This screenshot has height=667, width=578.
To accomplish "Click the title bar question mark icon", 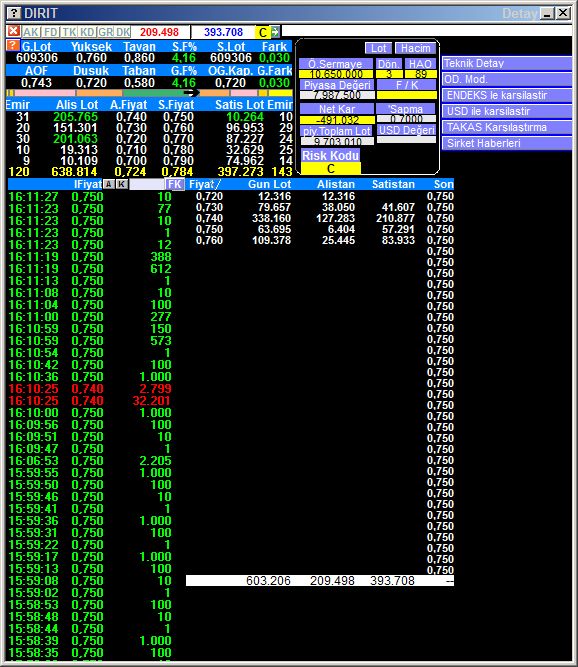I will [14, 13].
